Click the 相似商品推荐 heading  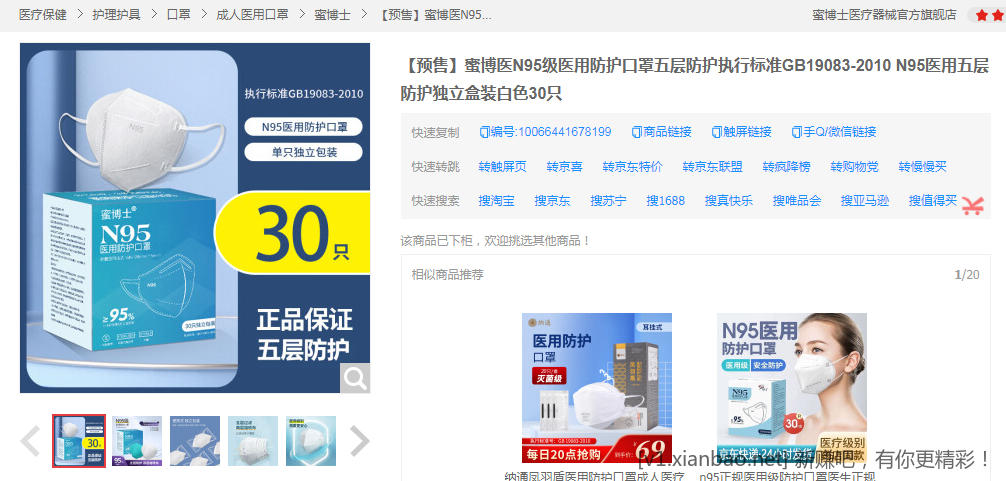click(447, 275)
